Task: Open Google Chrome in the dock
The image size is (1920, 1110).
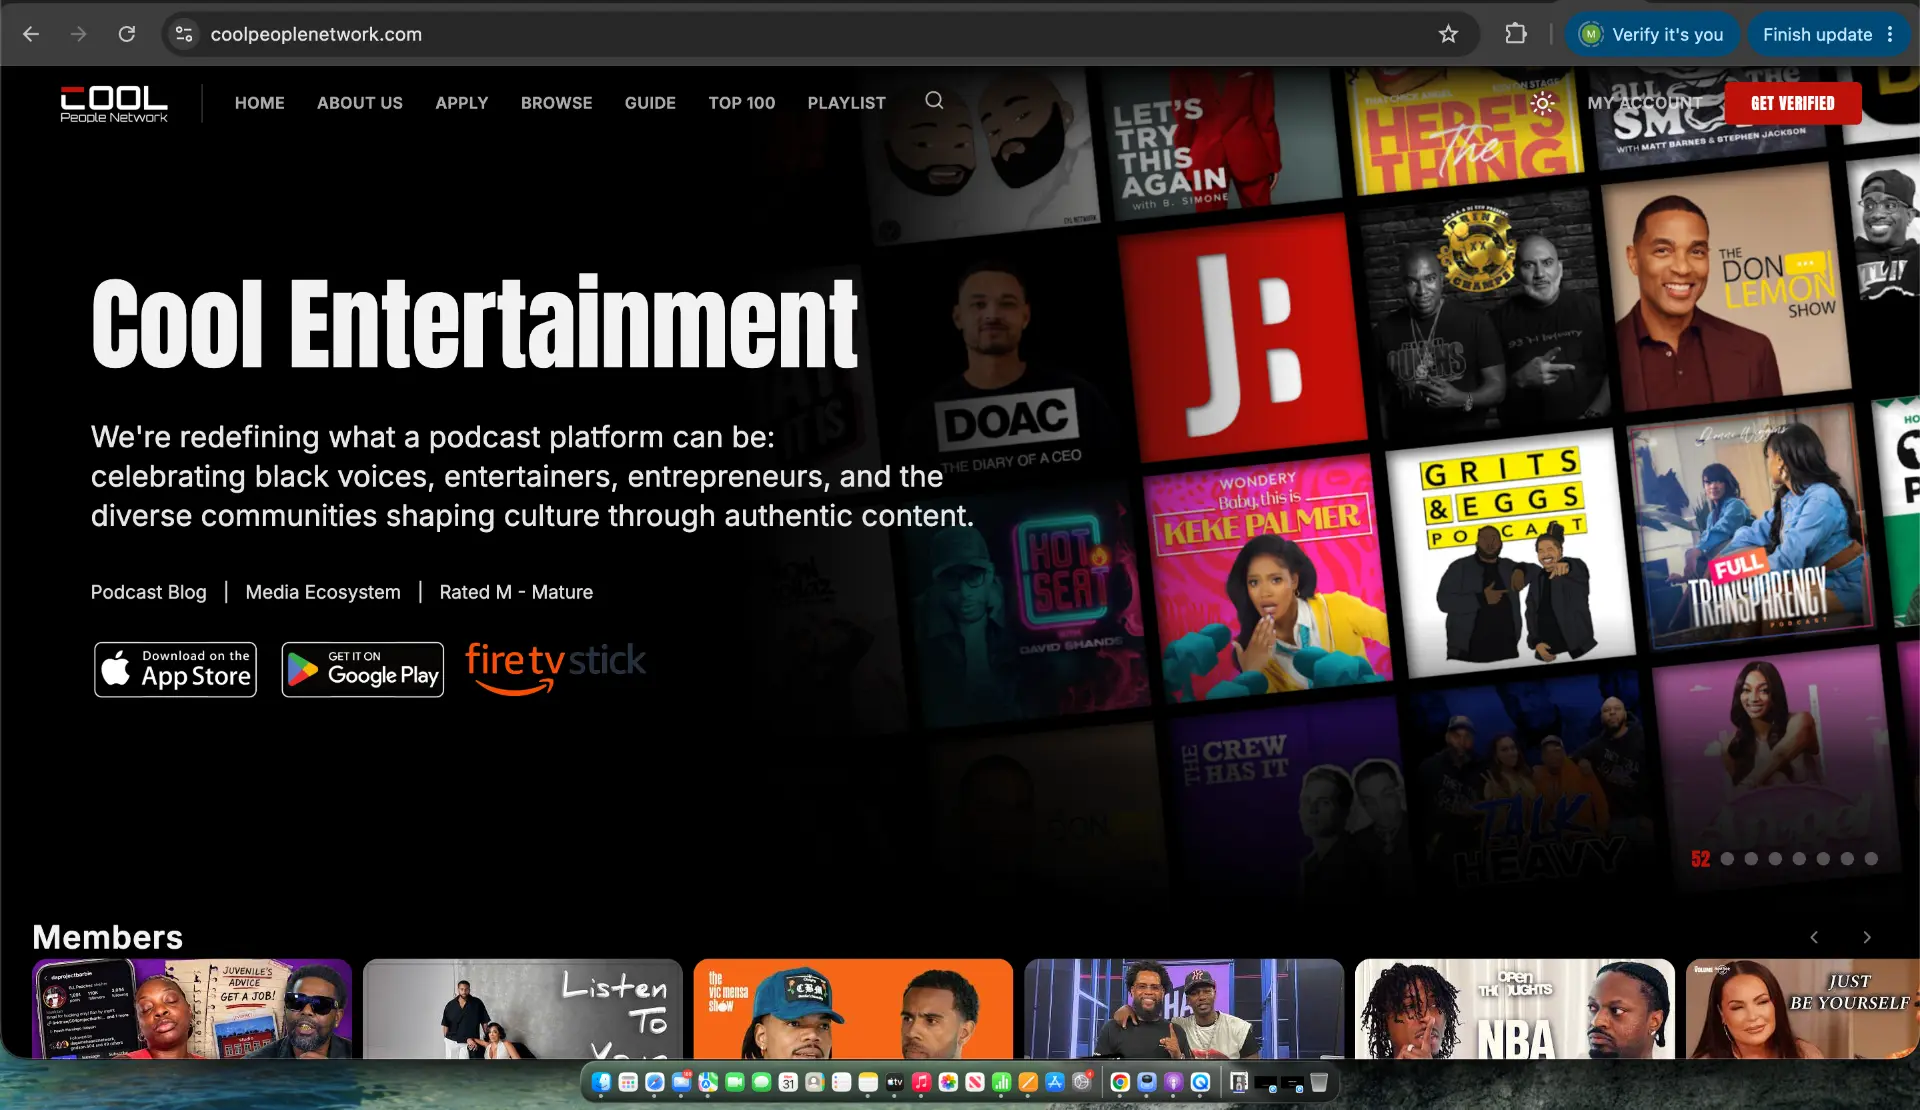Action: [1120, 1082]
